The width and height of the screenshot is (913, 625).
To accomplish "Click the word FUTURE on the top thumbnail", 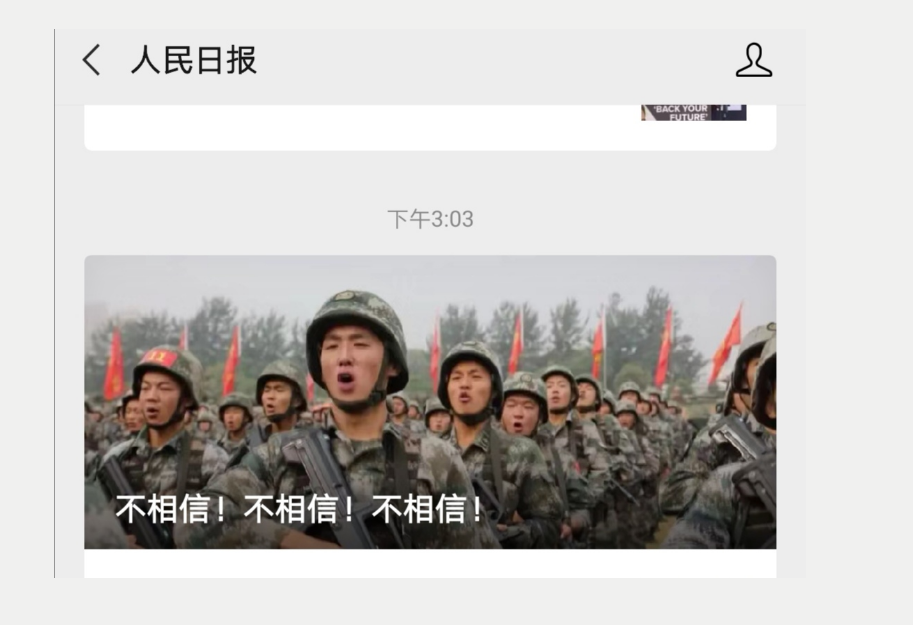I will [x=688, y=117].
